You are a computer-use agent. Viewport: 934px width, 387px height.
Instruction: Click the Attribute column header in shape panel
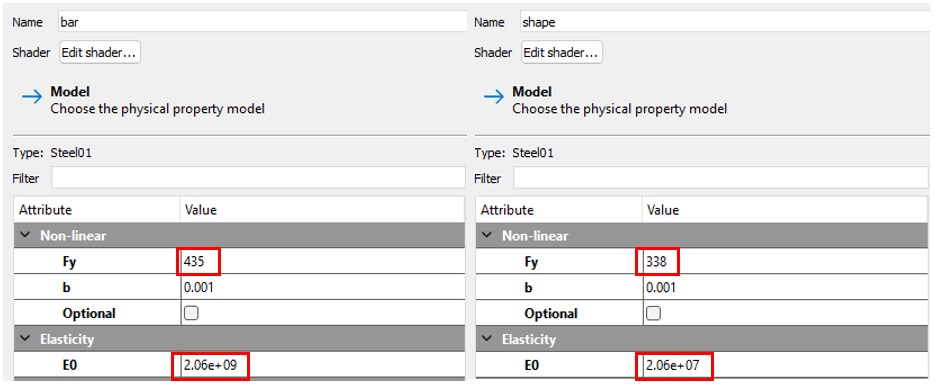pos(559,210)
